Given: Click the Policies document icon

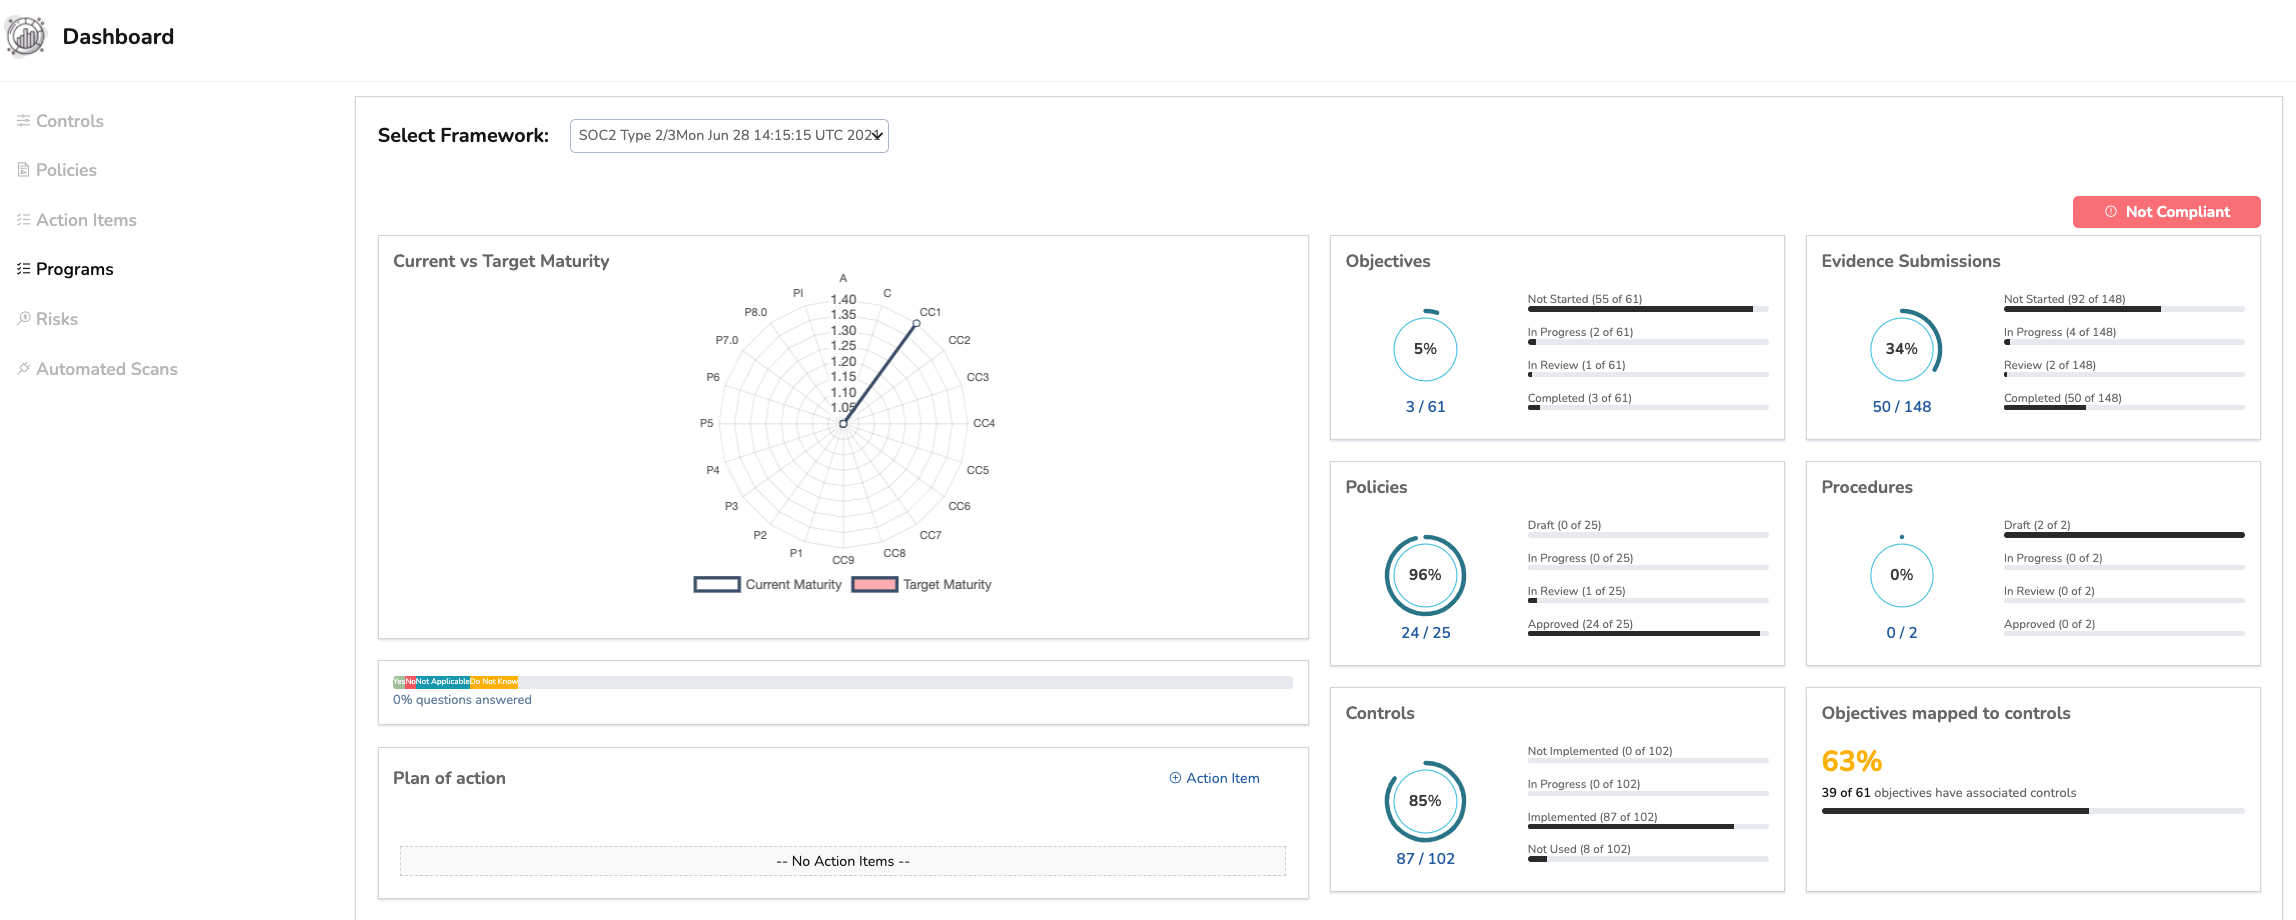Looking at the screenshot, I should click(23, 170).
